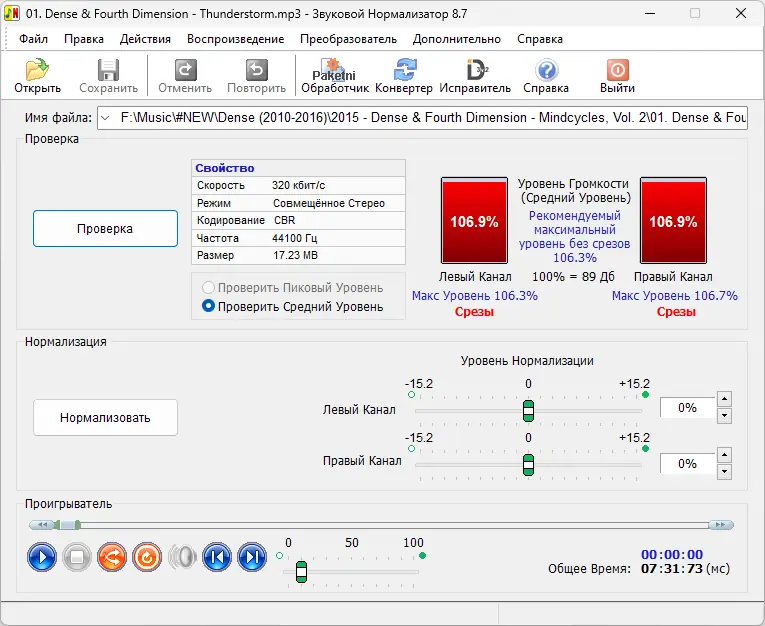Open the Исправитель tag fixer
The width and height of the screenshot is (765, 626).
click(475, 76)
